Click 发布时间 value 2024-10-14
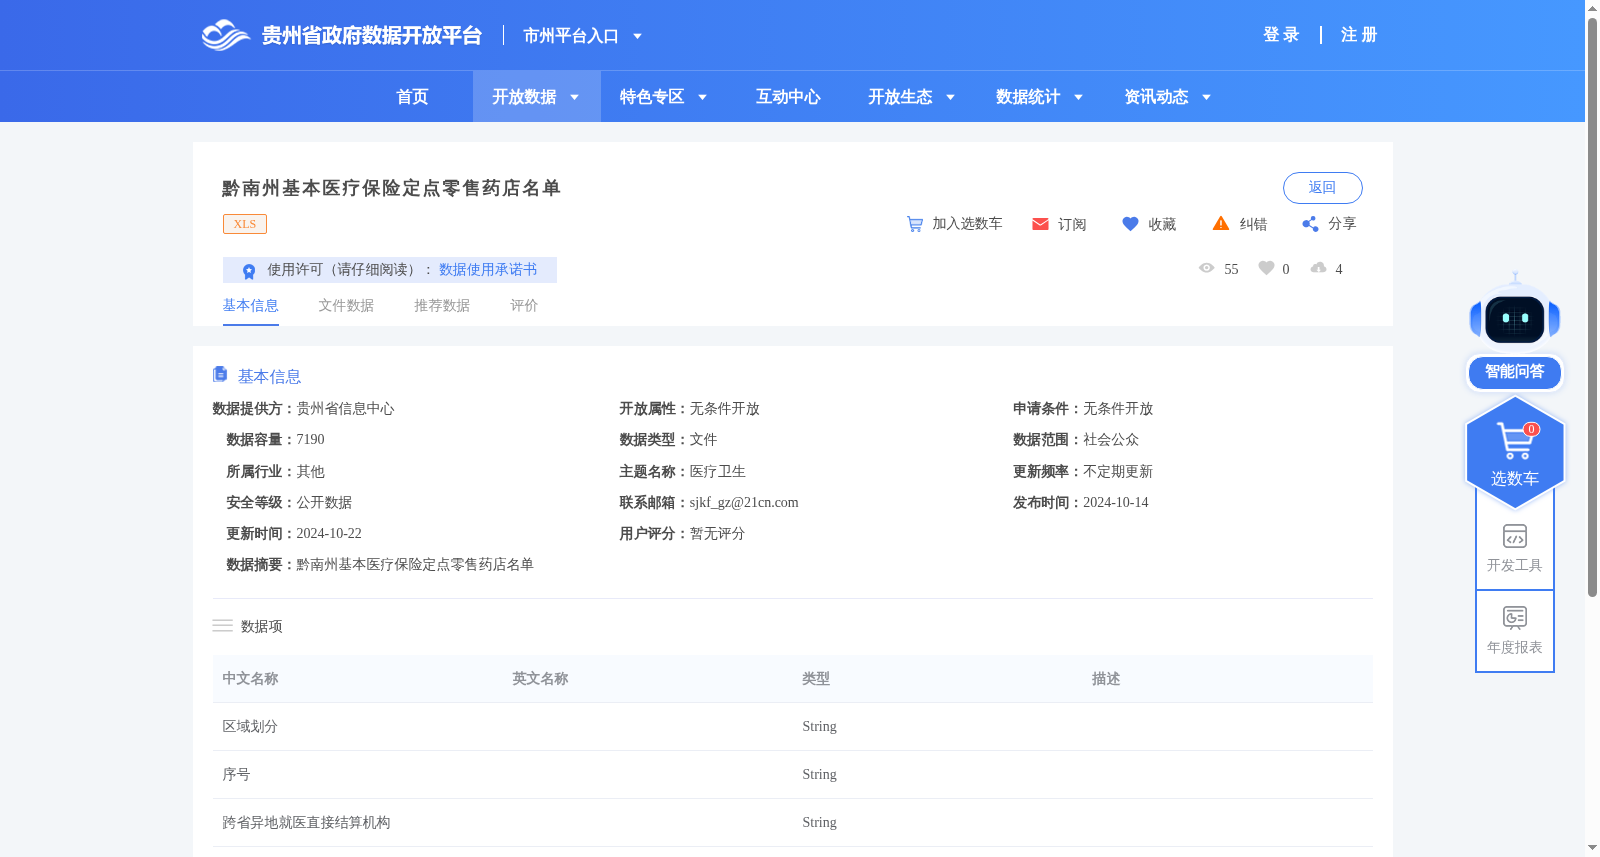This screenshot has height=857, width=1600. pyautogui.click(x=1116, y=503)
